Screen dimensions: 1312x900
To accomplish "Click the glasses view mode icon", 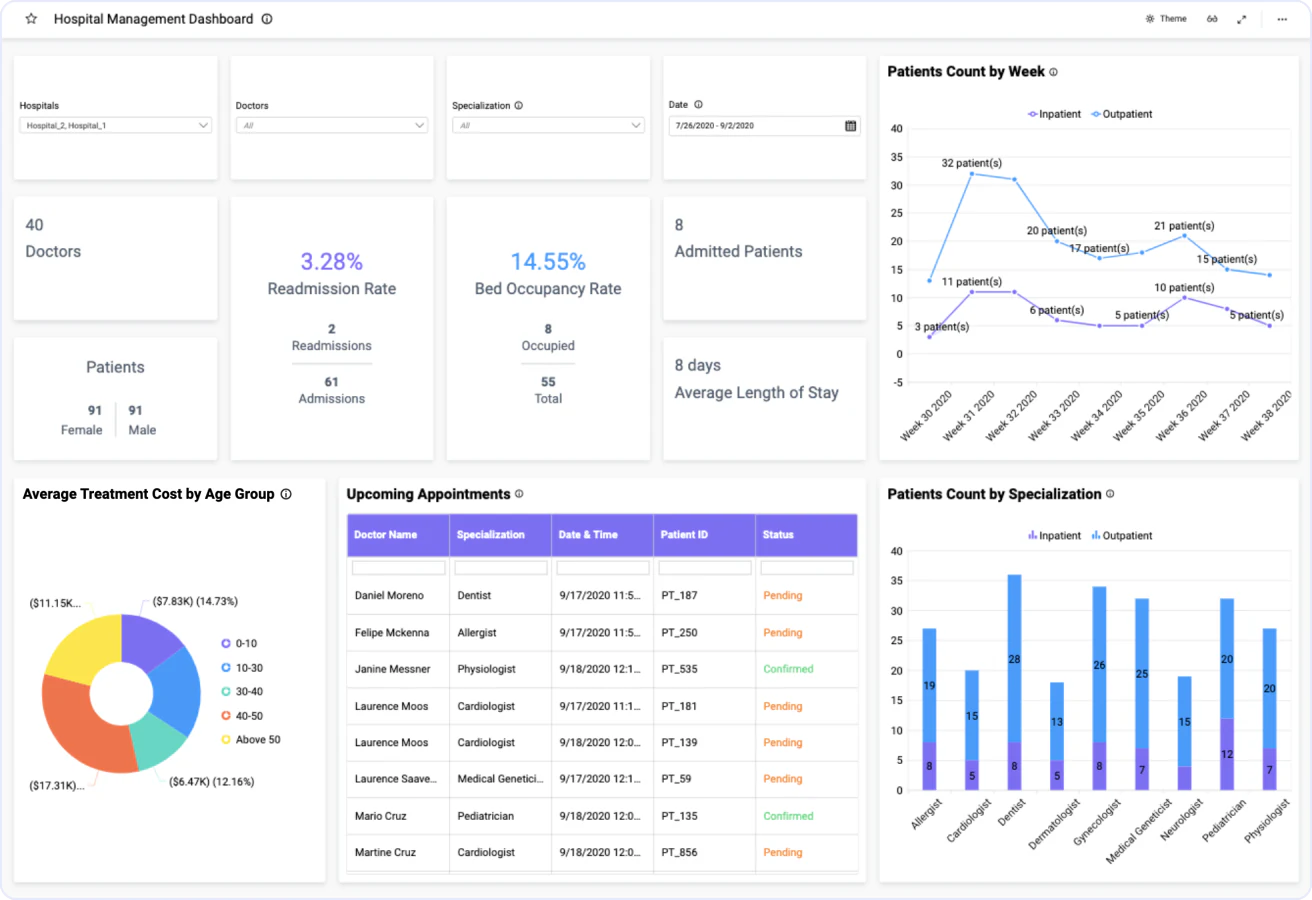I will [x=1212, y=19].
